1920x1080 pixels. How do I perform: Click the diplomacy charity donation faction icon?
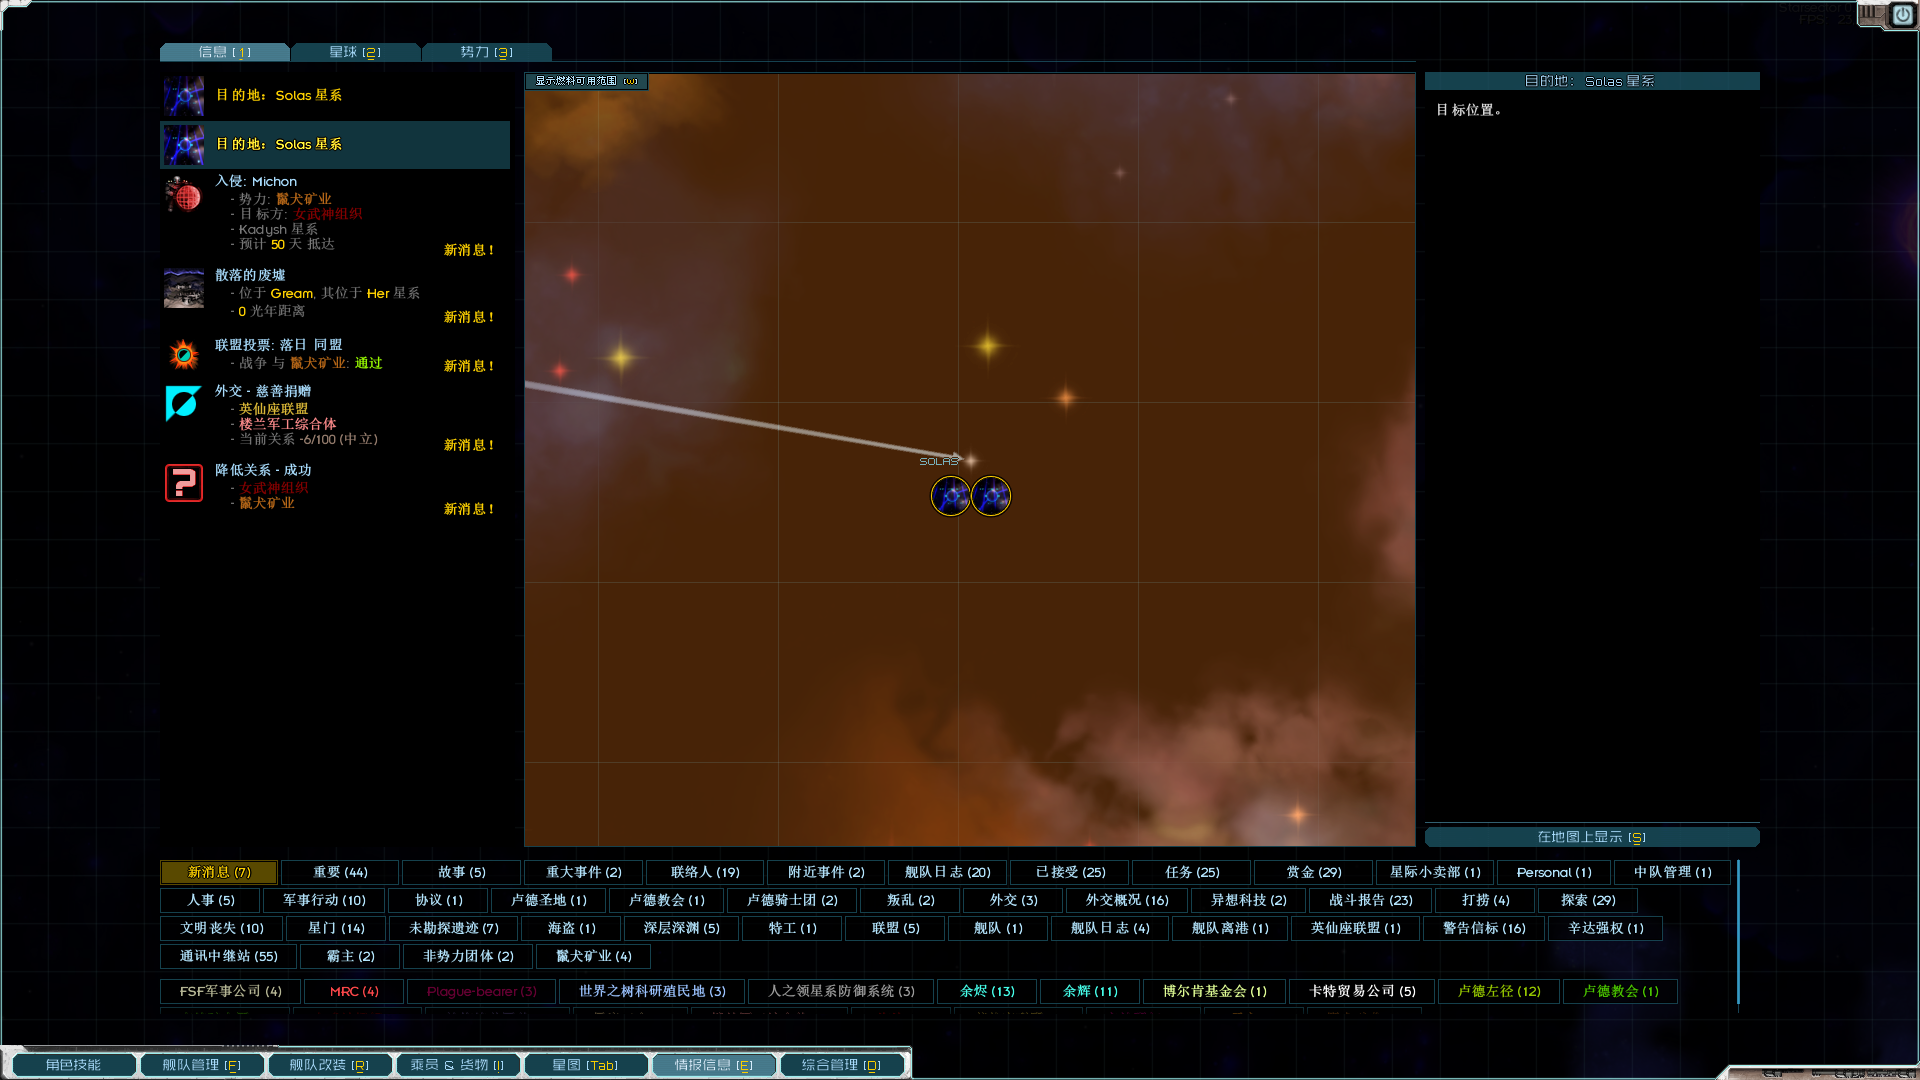coord(184,403)
